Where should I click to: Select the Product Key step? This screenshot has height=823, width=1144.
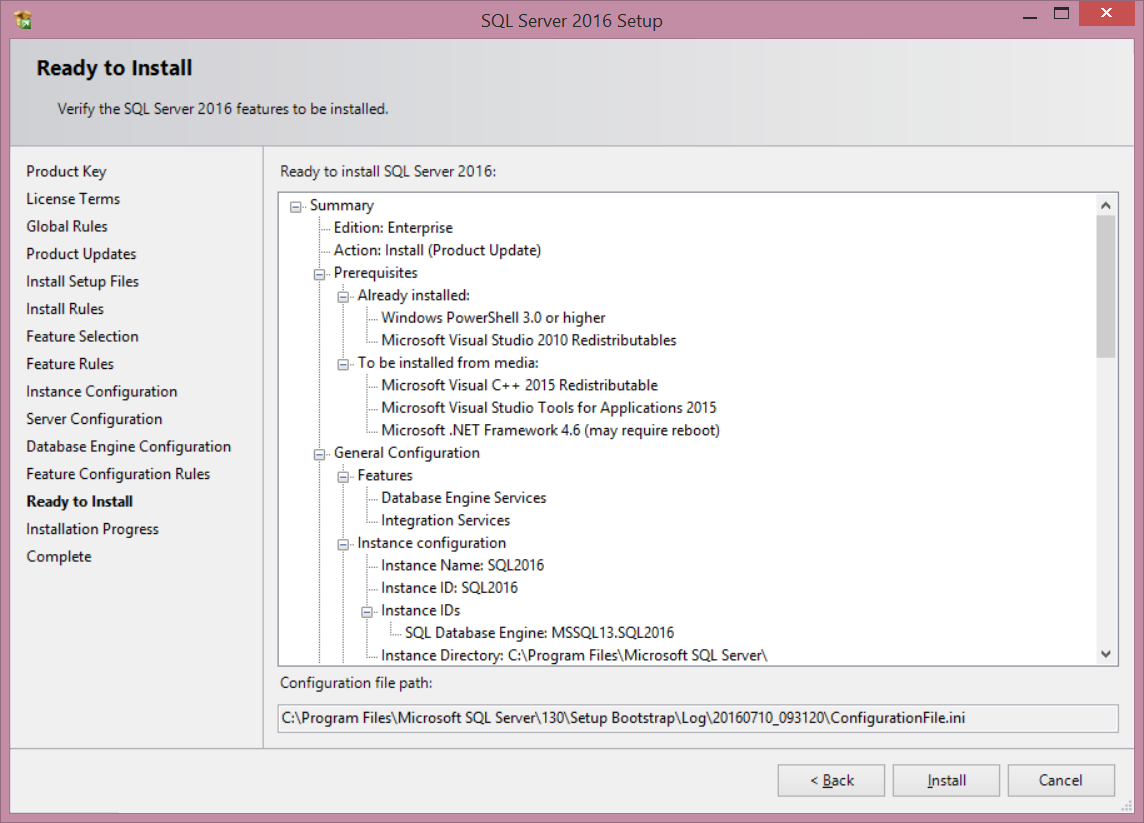pyautogui.click(x=66, y=171)
